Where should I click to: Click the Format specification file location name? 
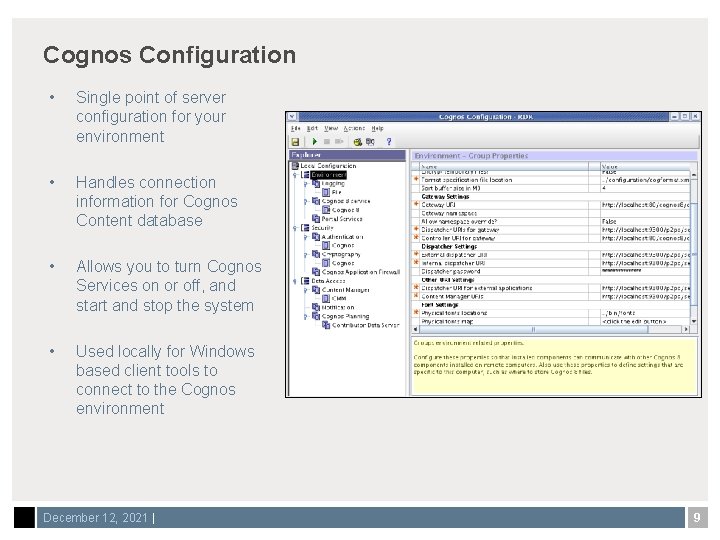point(467,180)
